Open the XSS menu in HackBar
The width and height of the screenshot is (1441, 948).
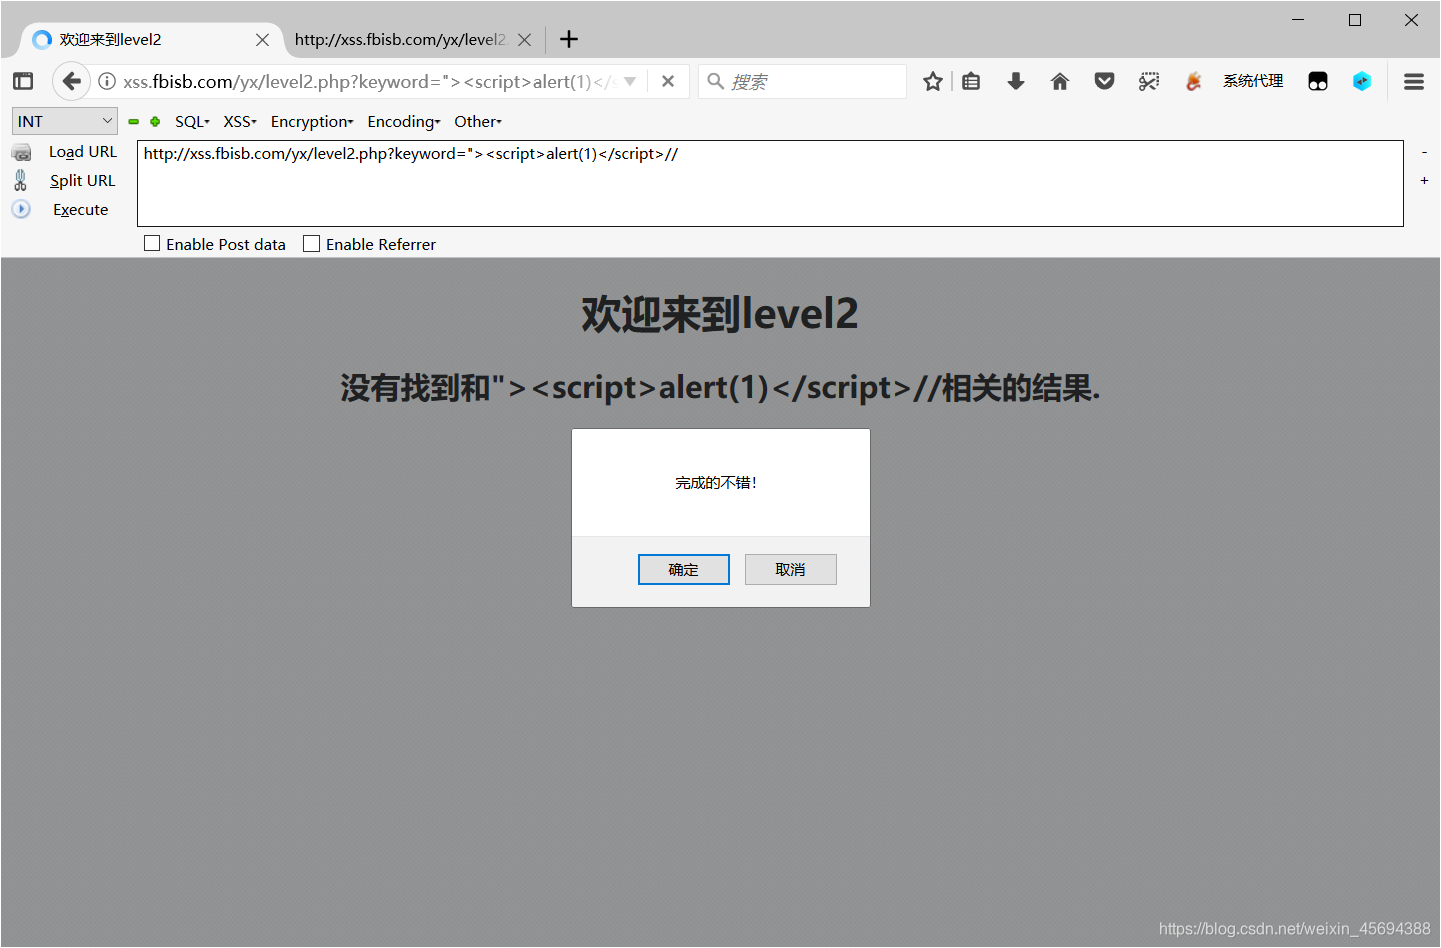tap(238, 121)
